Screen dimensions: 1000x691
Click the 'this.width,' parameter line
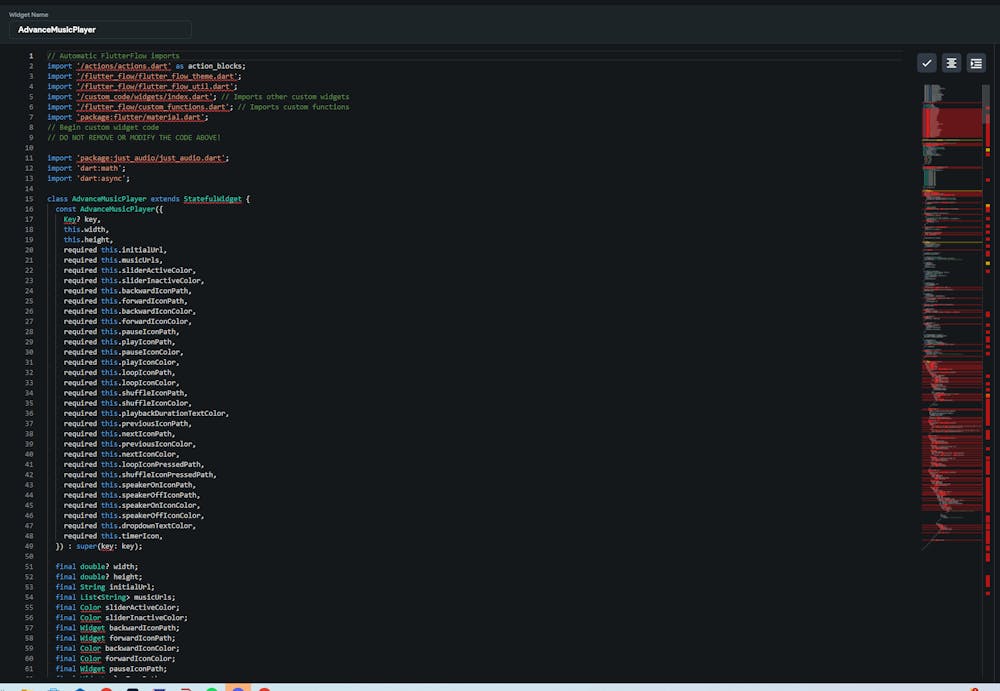coord(86,229)
